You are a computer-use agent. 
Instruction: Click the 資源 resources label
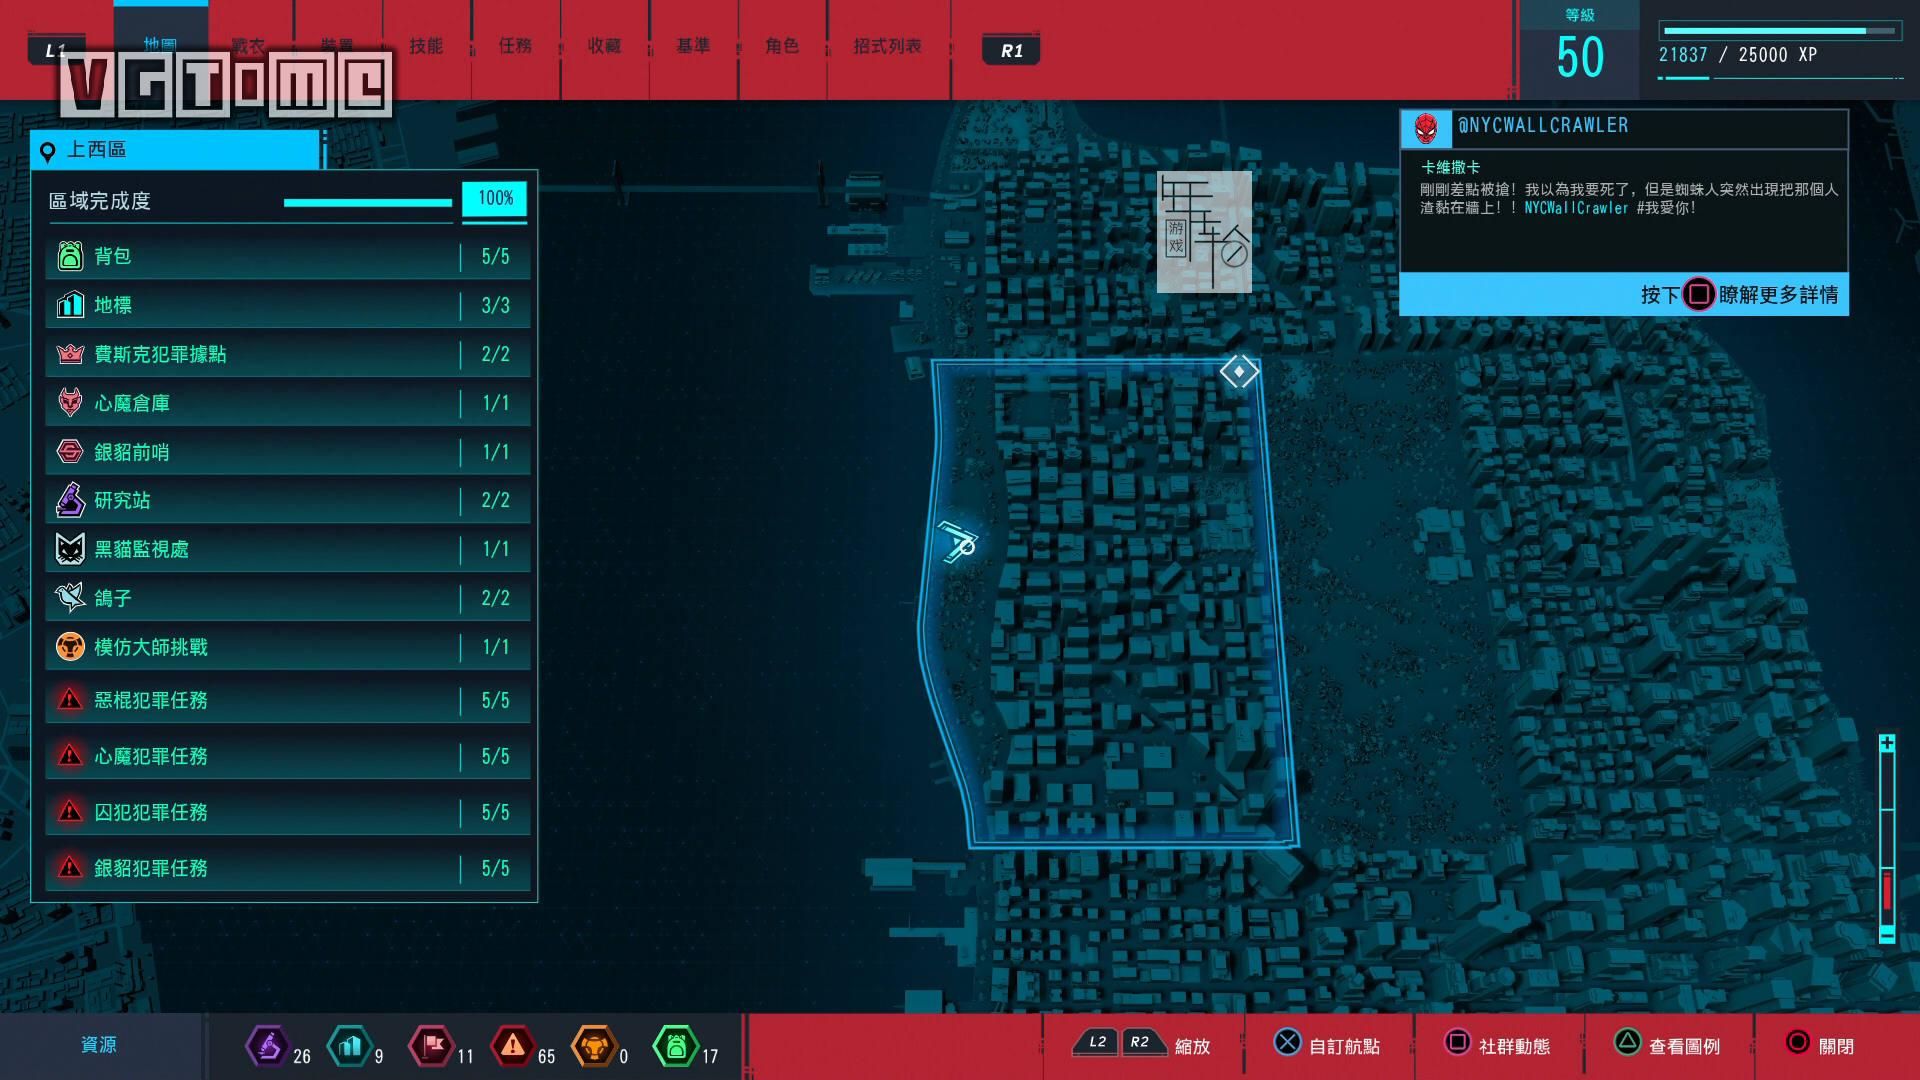[99, 1045]
